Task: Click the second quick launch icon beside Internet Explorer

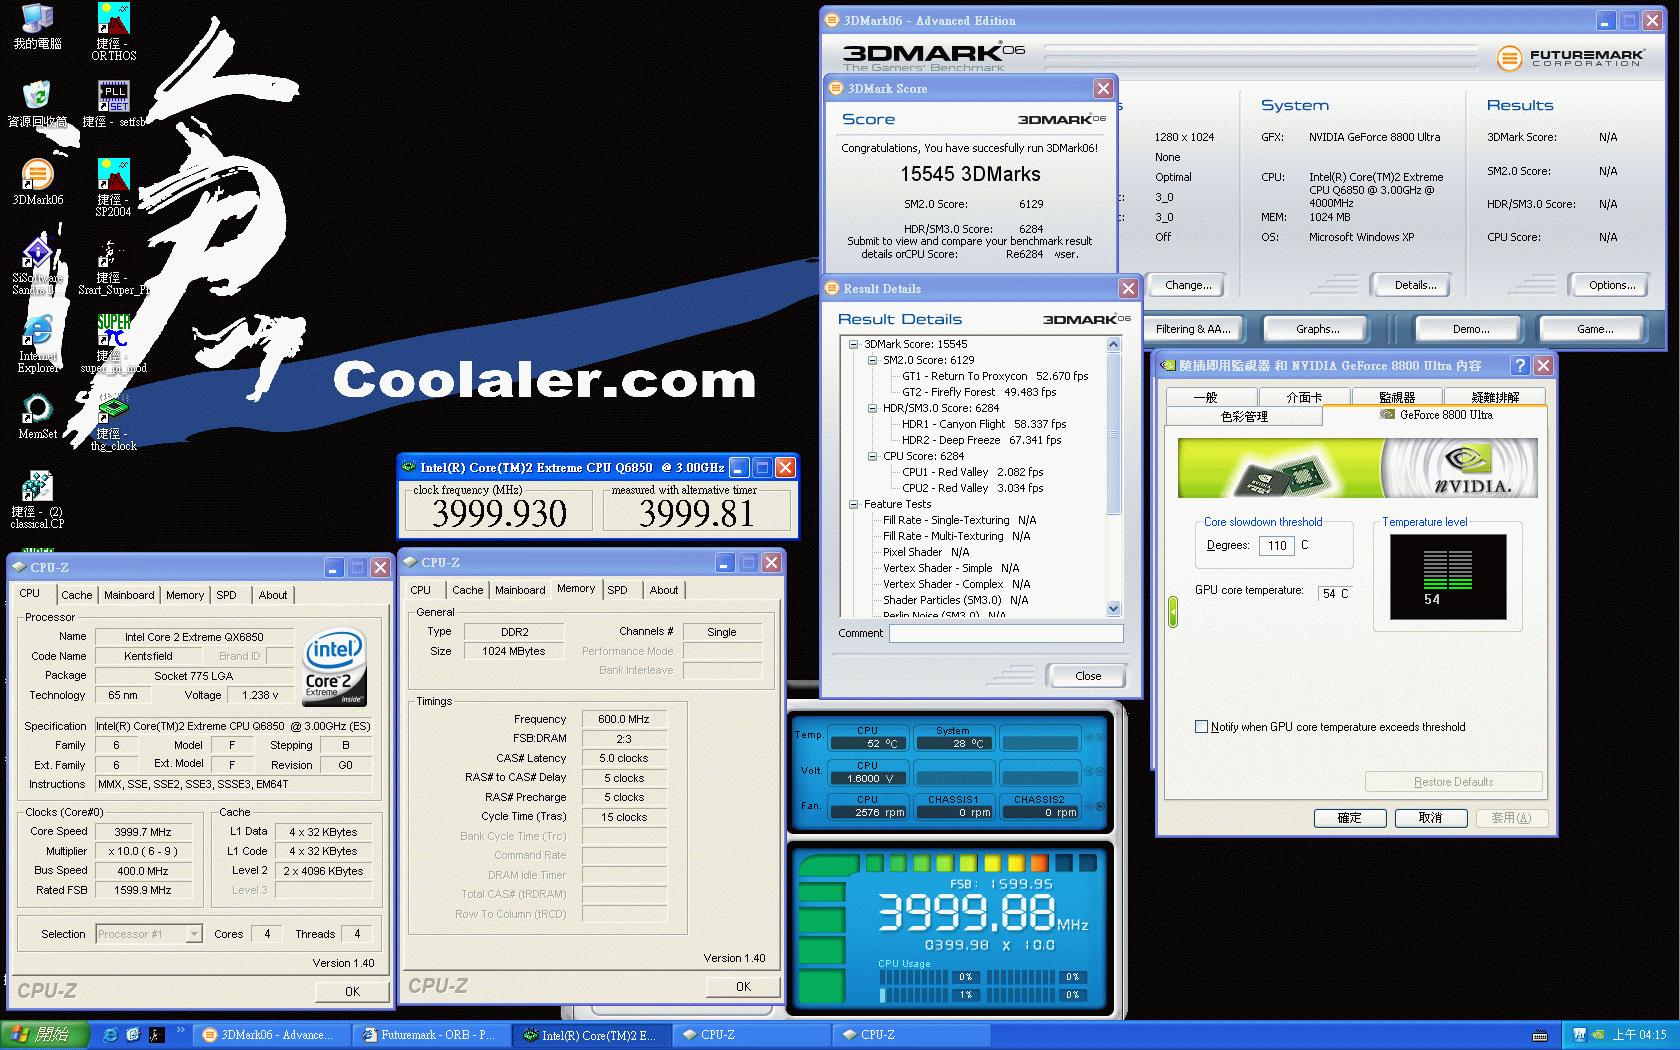Action: point(133,1035)
